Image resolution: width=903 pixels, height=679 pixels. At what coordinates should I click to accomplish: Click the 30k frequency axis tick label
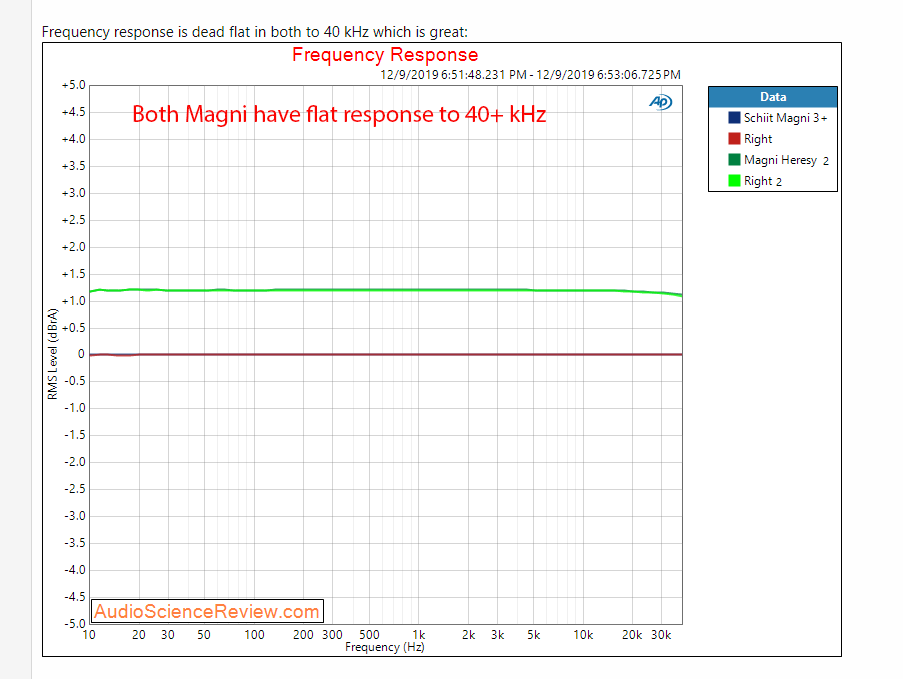(x=661, y=635)
